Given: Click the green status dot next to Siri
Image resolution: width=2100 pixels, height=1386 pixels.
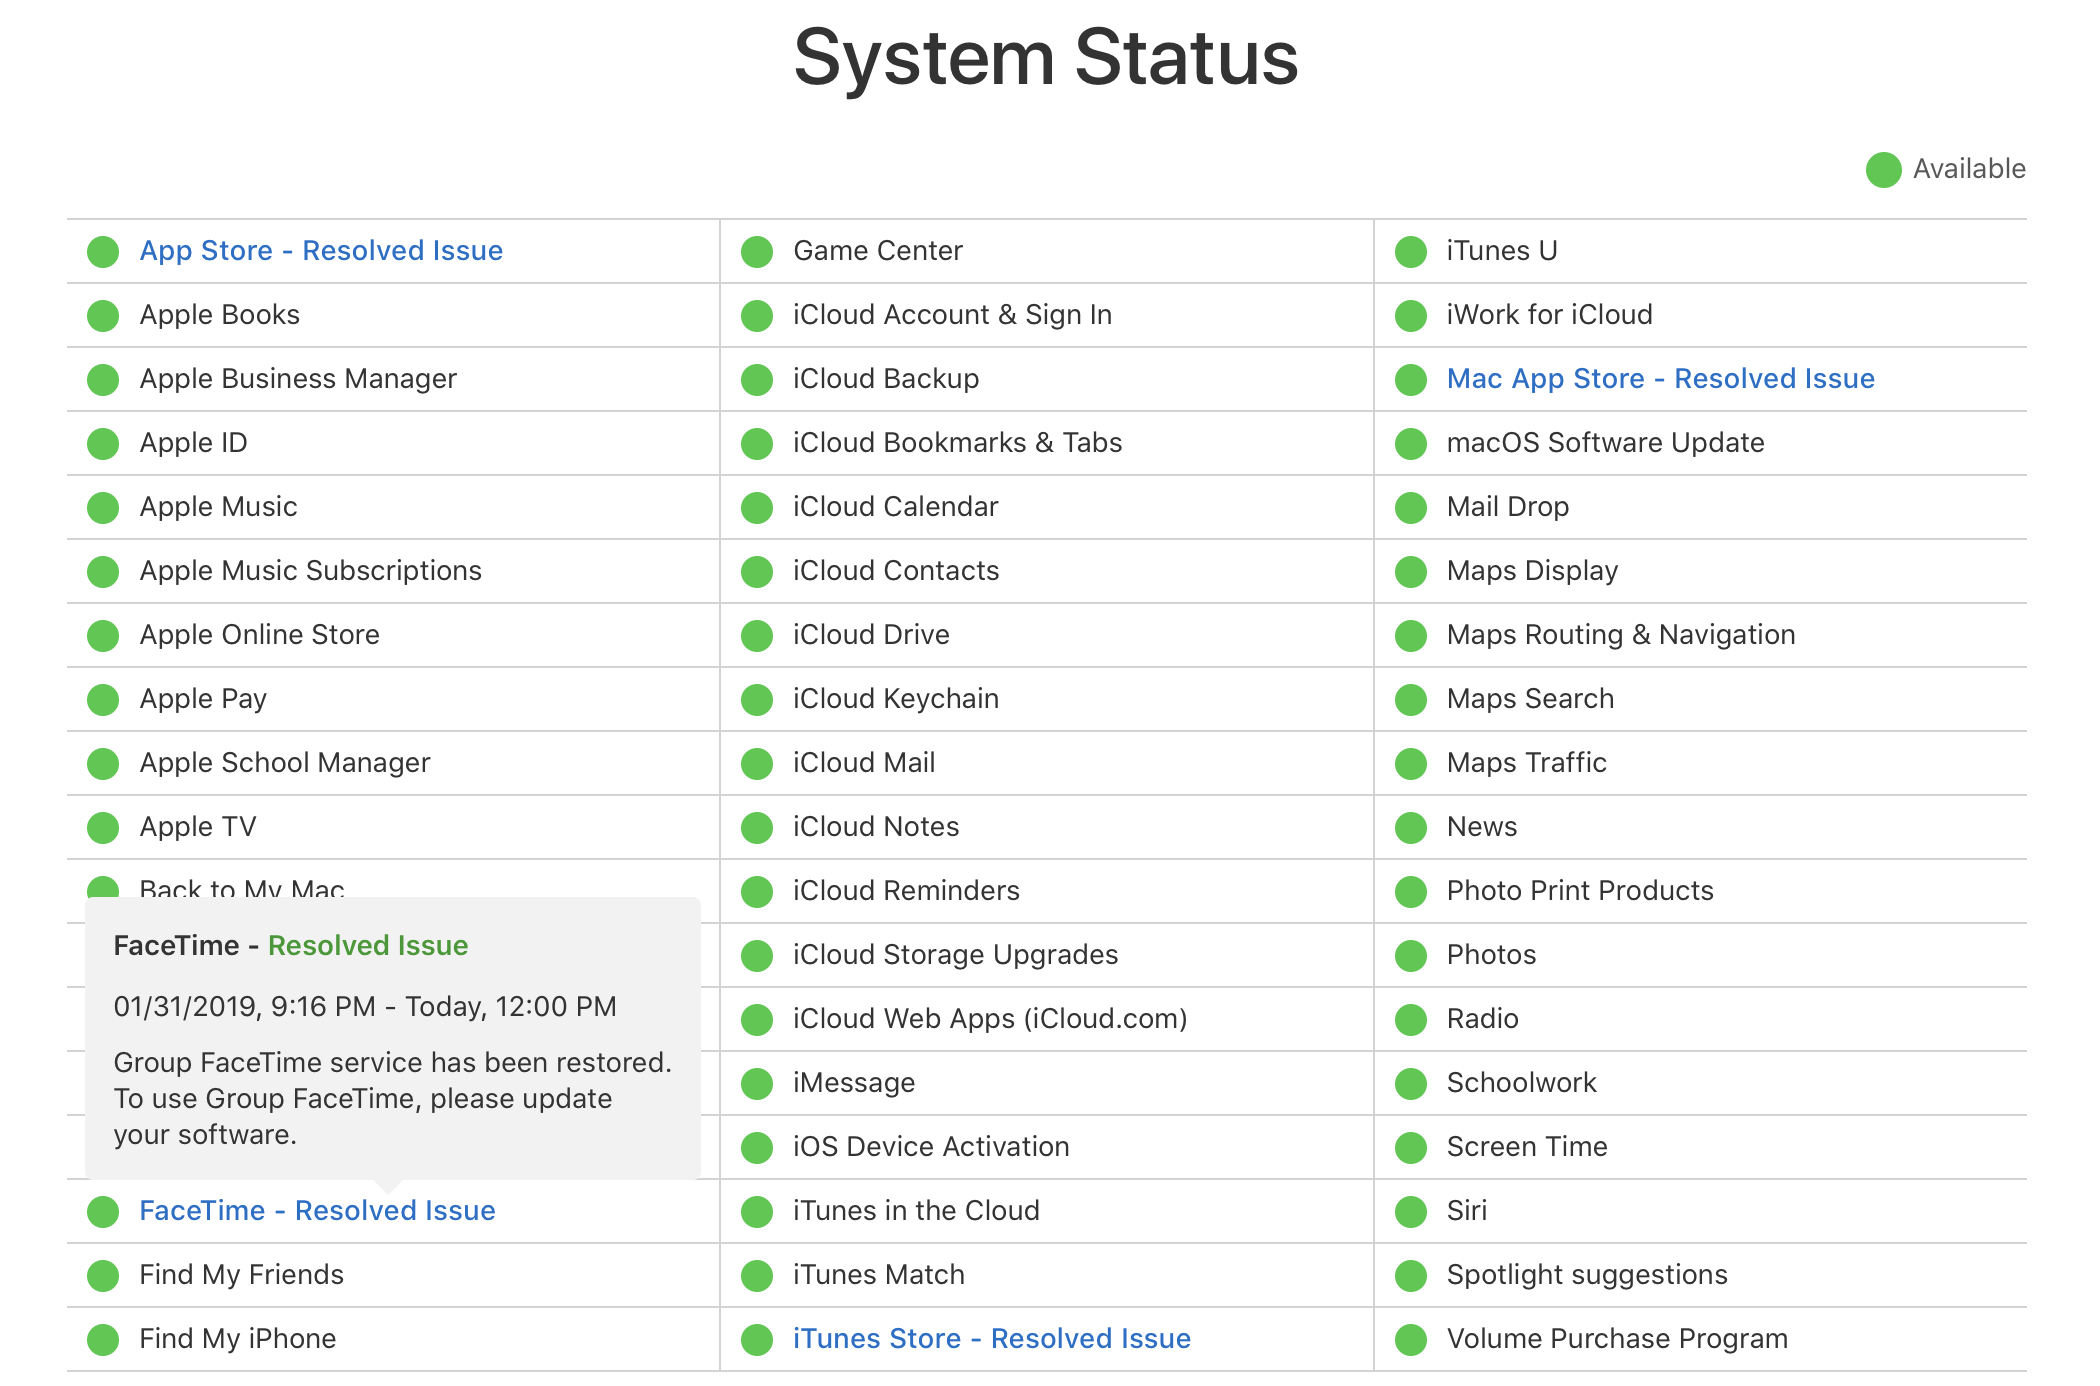Looking at the screenshot, I should (1410, 1212).
